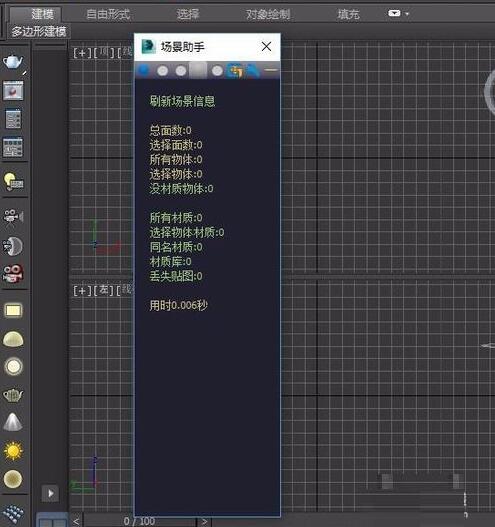Click the cream ring light icon
This screenshot has width=495, height=527.
[13, 366]
